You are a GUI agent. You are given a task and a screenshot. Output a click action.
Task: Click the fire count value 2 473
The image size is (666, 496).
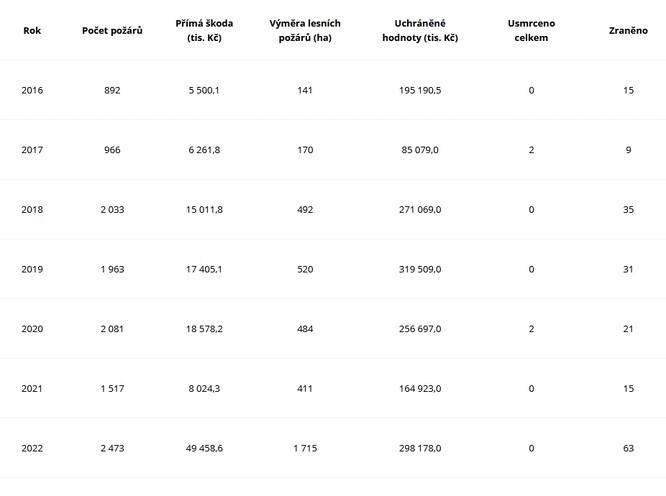pyautogui.click(x=112, y=448)
